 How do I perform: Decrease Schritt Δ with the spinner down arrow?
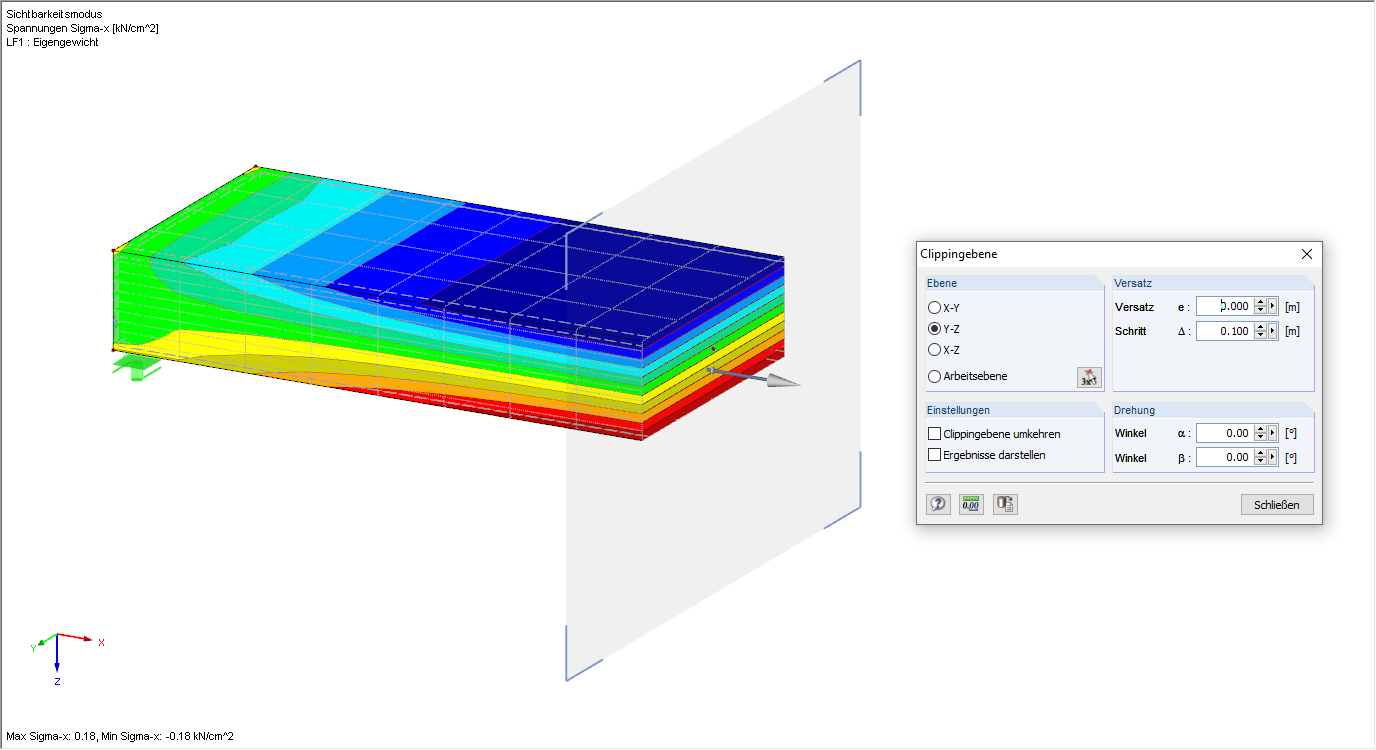click(1260, 335)
